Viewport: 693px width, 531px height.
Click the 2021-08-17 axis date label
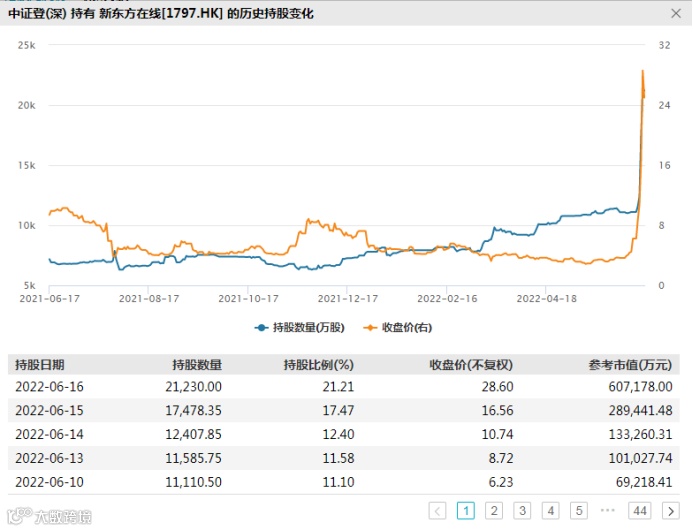coord(149,299)
